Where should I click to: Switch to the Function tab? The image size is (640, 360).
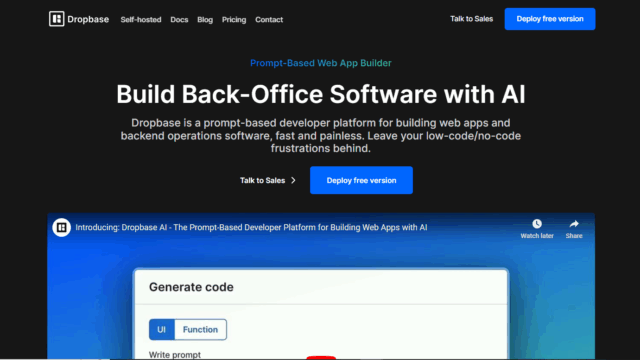click(x=200, y=329)
